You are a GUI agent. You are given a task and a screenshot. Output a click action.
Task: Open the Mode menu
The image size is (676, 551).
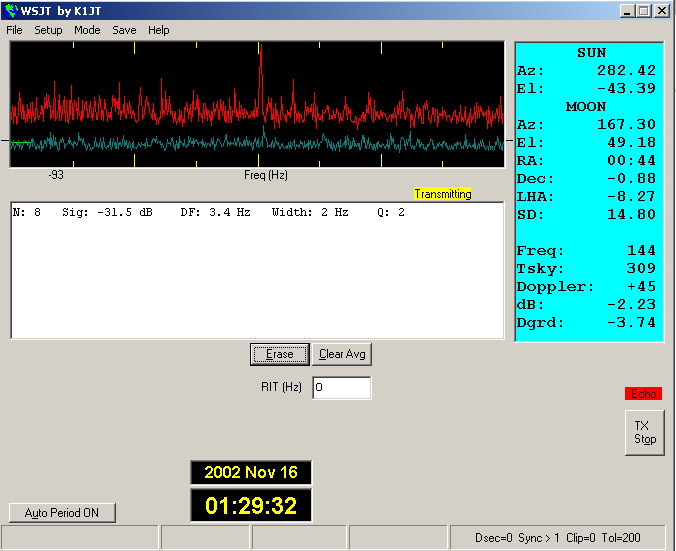pyautogui.click(x=87, y=30)
